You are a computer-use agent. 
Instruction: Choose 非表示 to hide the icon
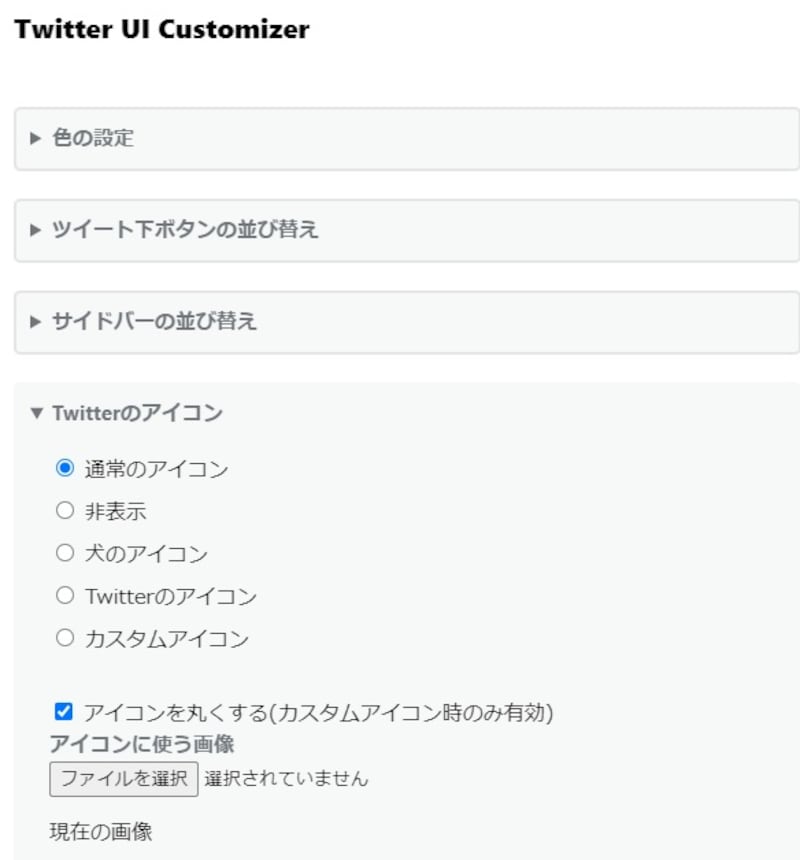click(x=66, y=510)
